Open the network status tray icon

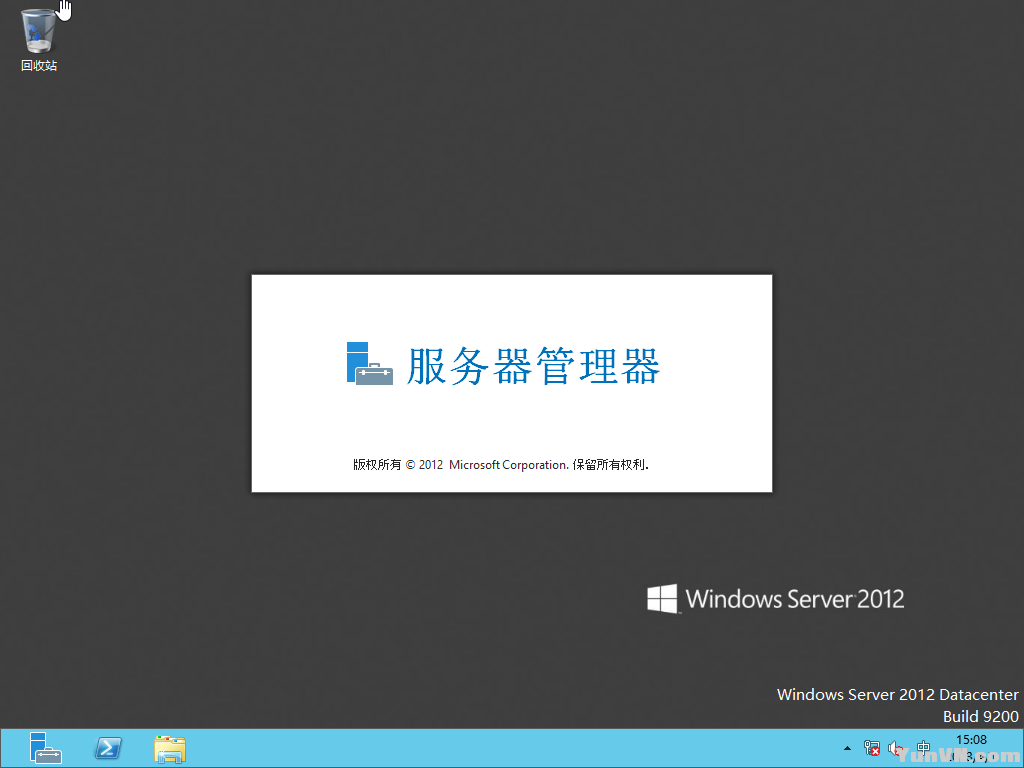[x=872, y=748]
